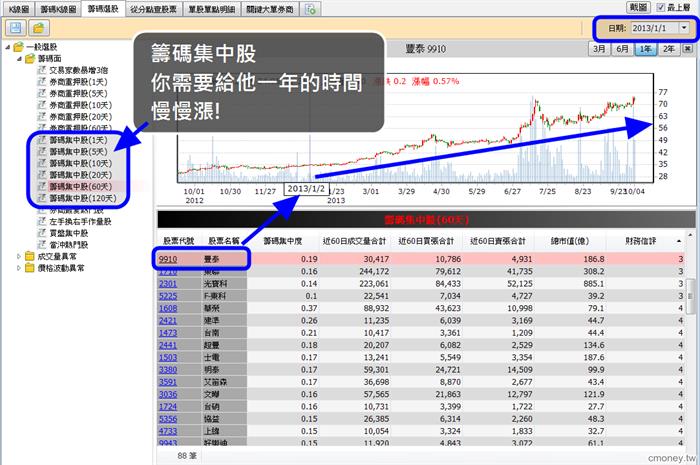Image resolution: width=700 pixels, height=465 pixels.
Task: Open stock code 9910 link
Action: coord(168,259)
